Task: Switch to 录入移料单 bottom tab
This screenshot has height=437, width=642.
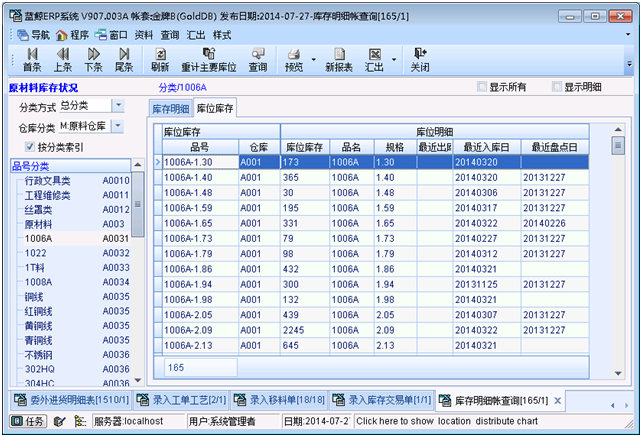Action: tap(279, 400)
